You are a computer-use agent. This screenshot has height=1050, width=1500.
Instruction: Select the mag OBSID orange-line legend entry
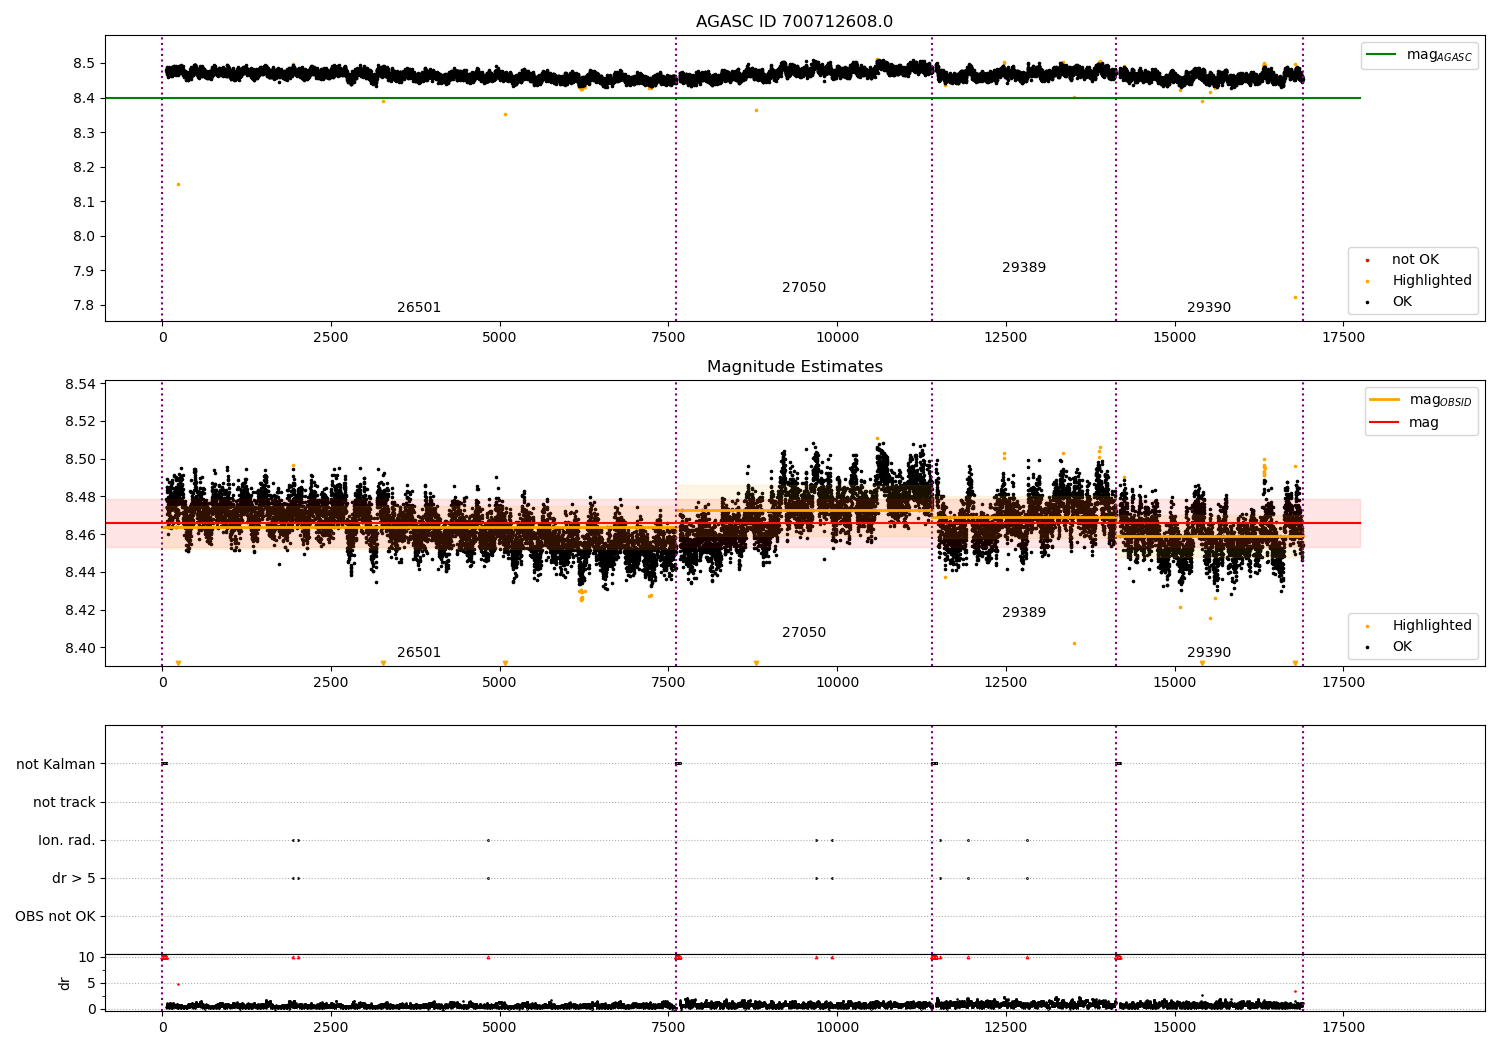pyautogui.click(x=1421, y=400)
